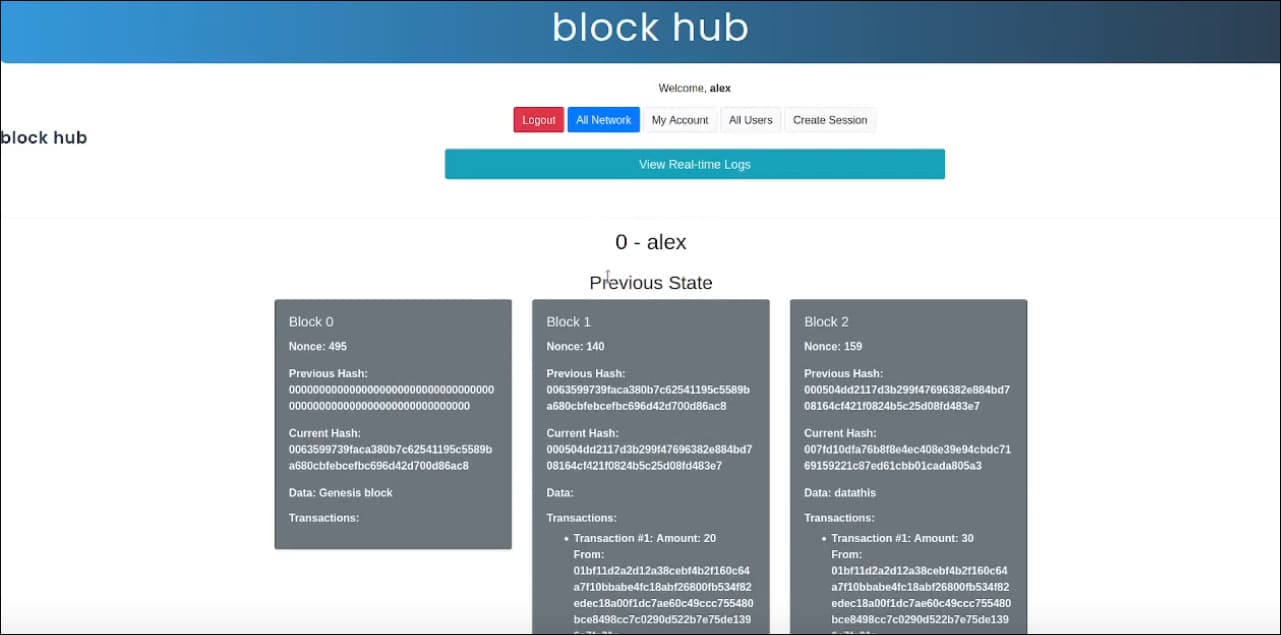Click Block 0's all-zeros previous hash value
The image size is (1281, 635).
pos(391,398)
